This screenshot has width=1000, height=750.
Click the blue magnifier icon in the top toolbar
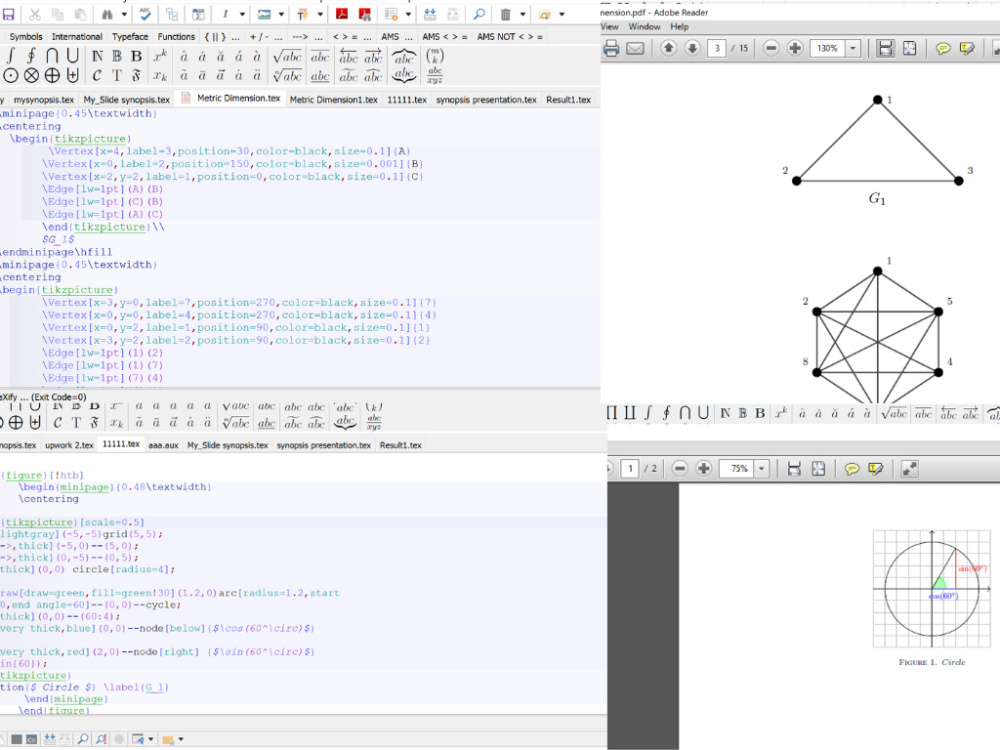[x=480, y=14]
